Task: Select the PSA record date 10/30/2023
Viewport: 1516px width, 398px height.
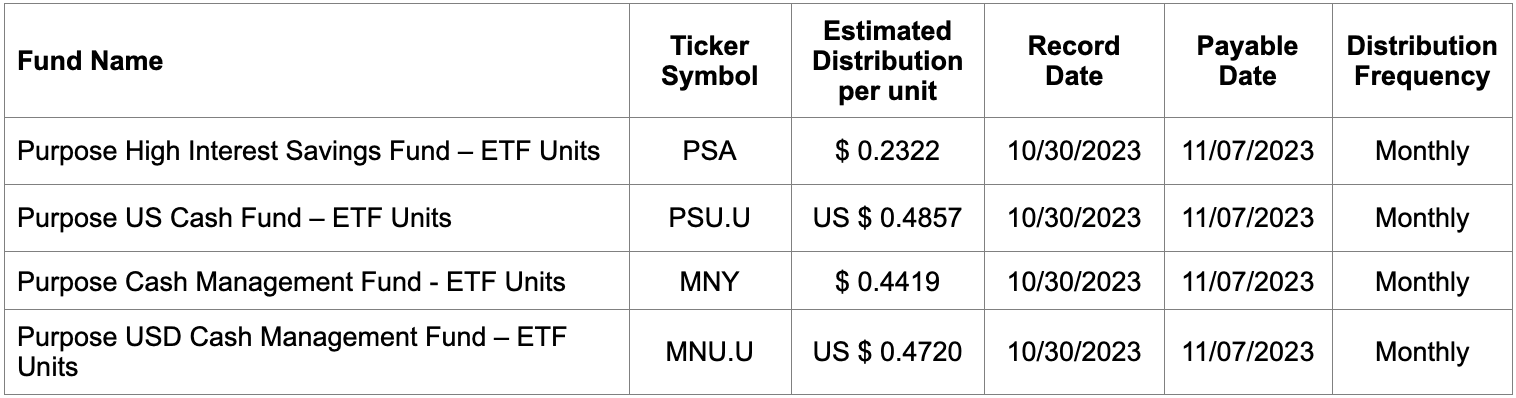Action: 1074,151
